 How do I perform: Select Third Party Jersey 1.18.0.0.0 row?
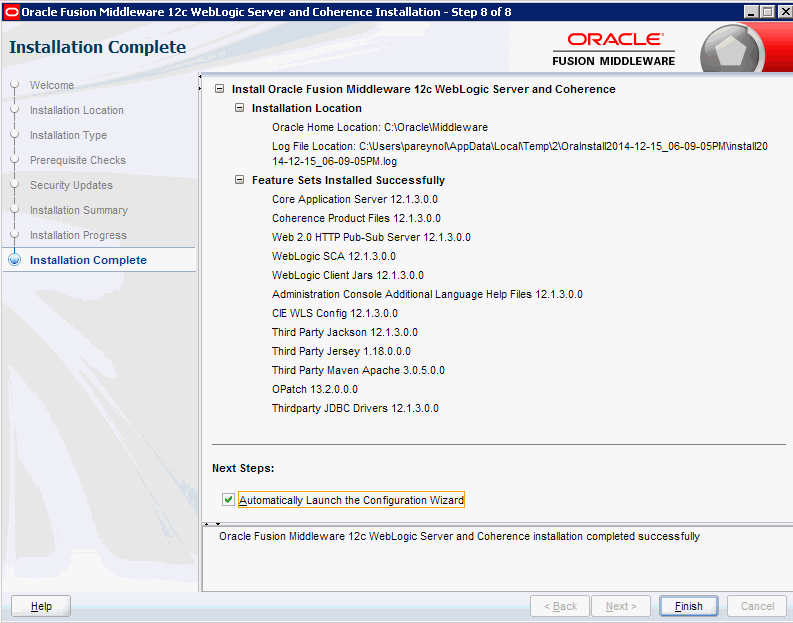tap(341, 351)
